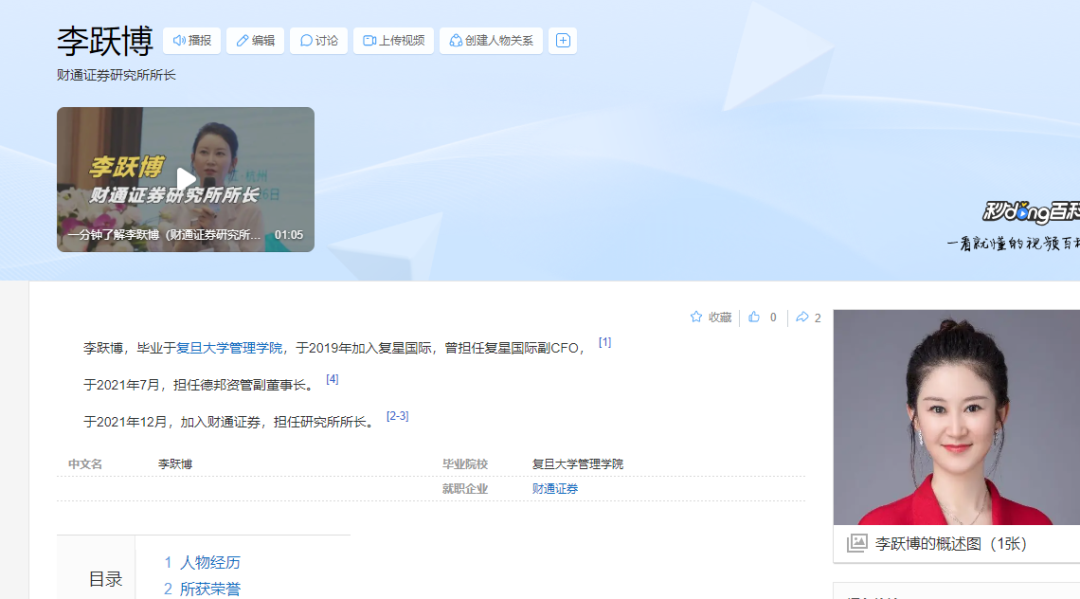The height and width of the screenshot is (599, 1080).
Task: Click the 中文名 value 李跃博
Action: [x=175, y=464]
